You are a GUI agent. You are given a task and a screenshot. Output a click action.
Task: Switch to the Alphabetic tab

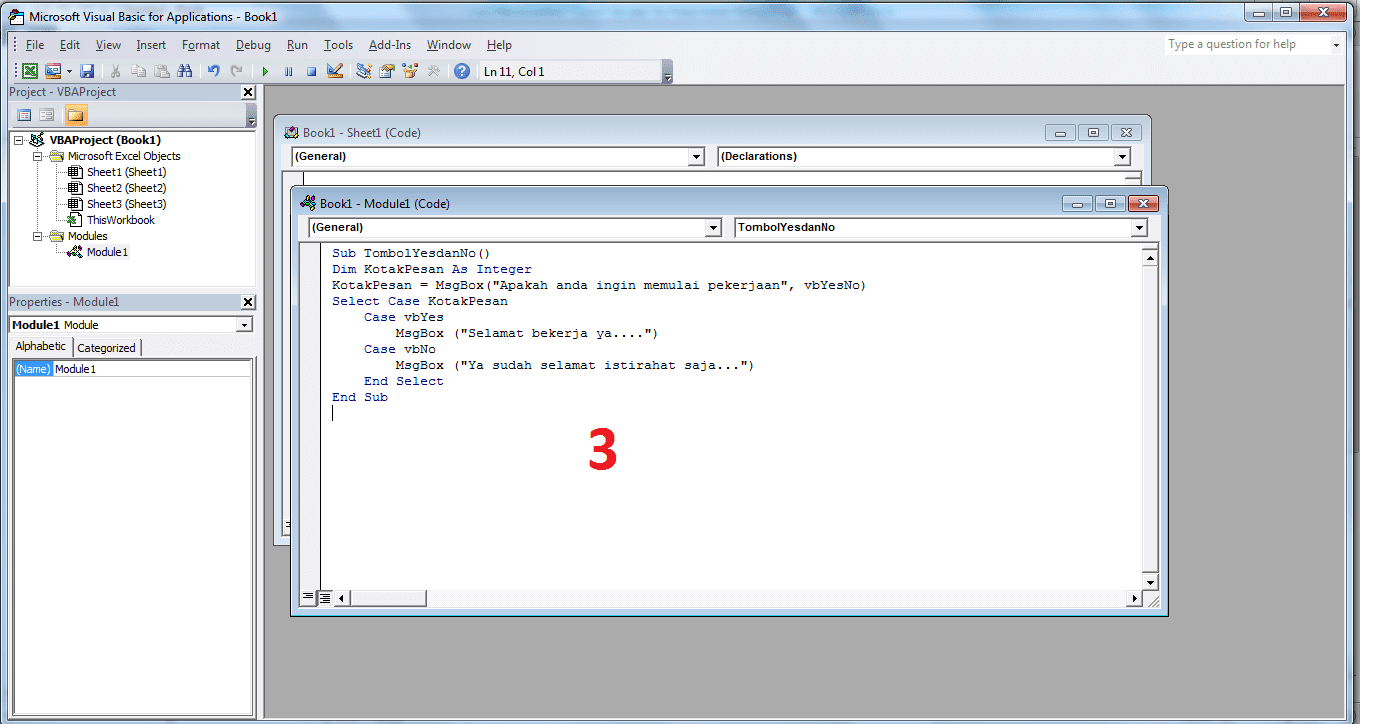(x=41, y=347)
